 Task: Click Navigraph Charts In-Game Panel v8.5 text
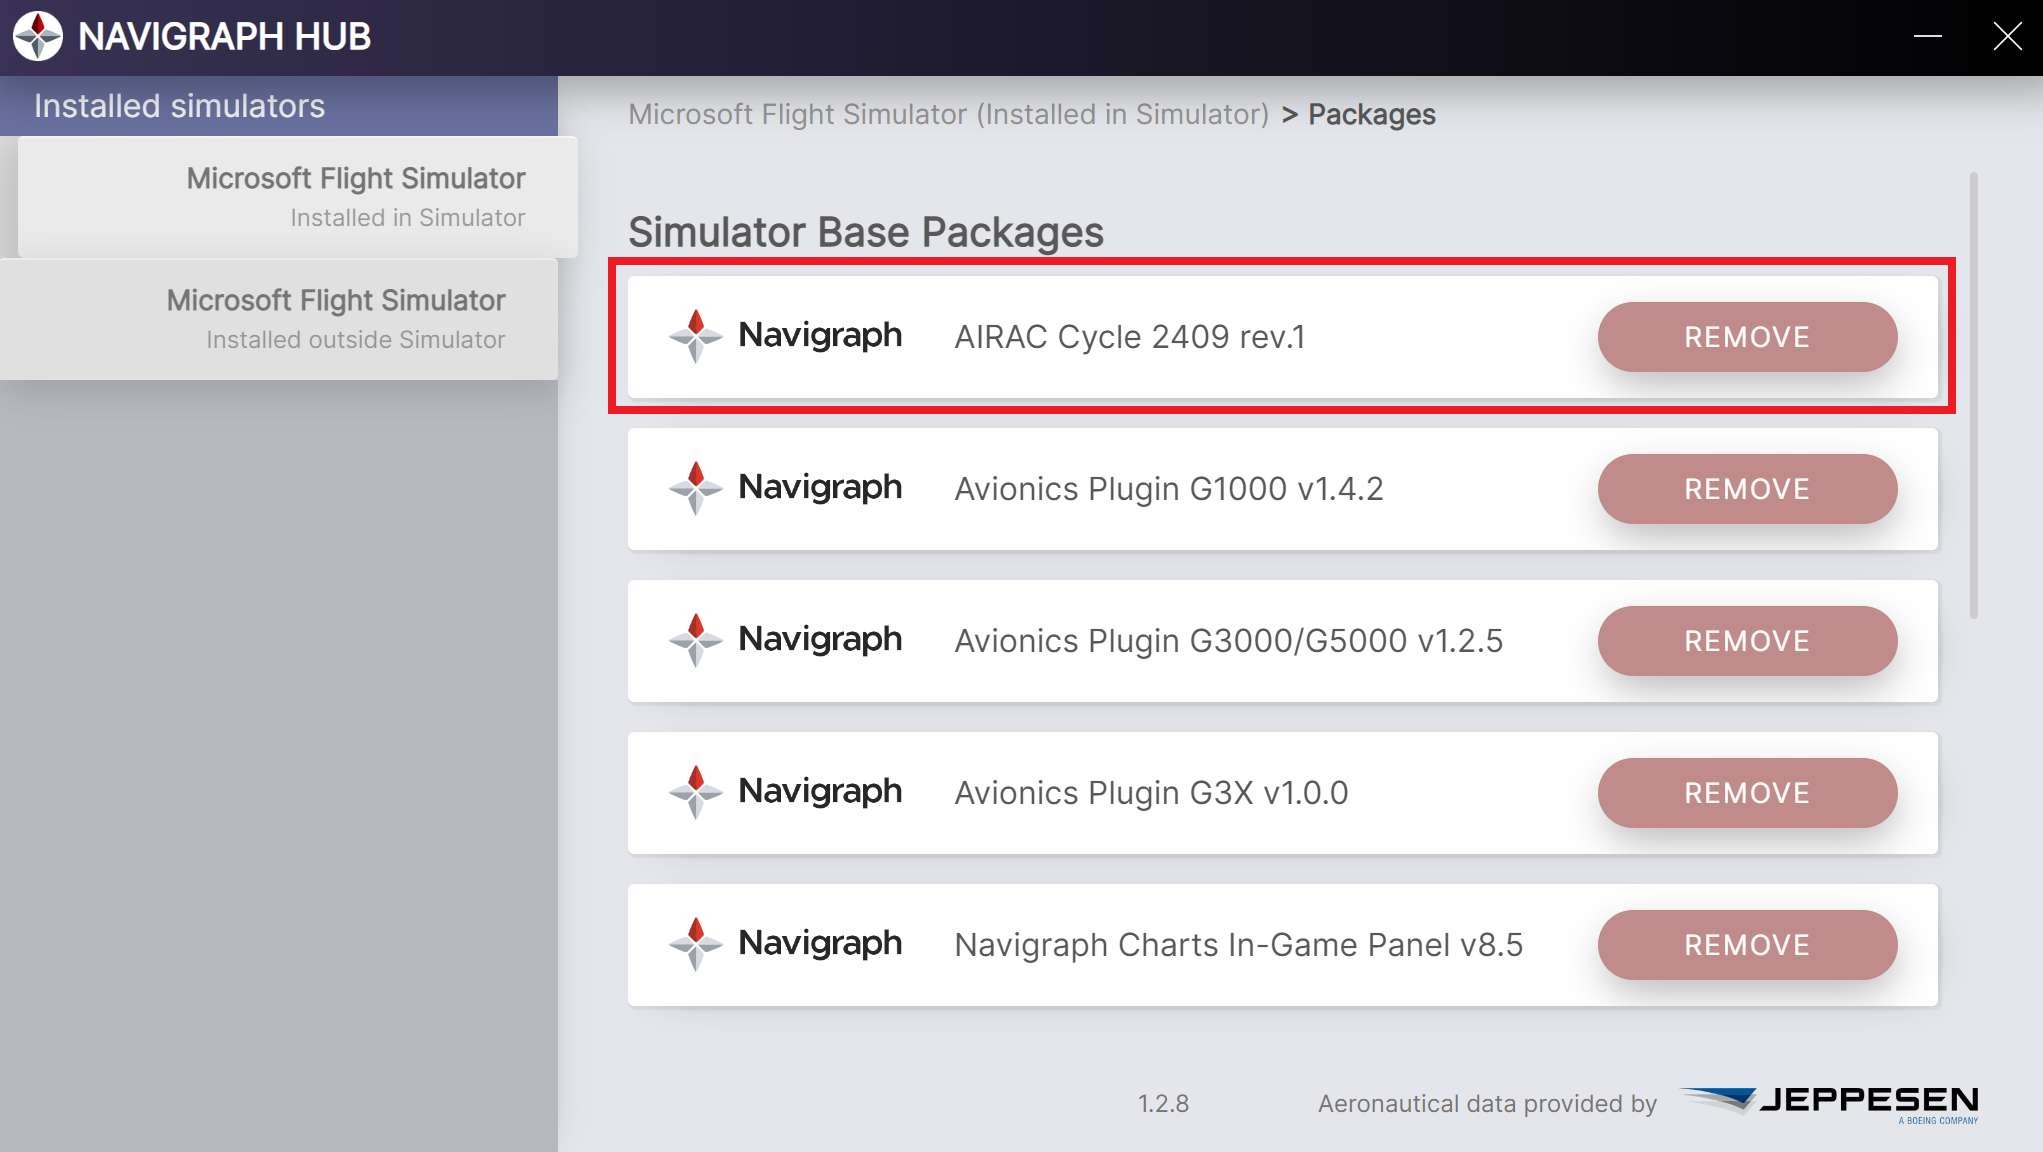pyautogui.click(x=1239, y=945)
